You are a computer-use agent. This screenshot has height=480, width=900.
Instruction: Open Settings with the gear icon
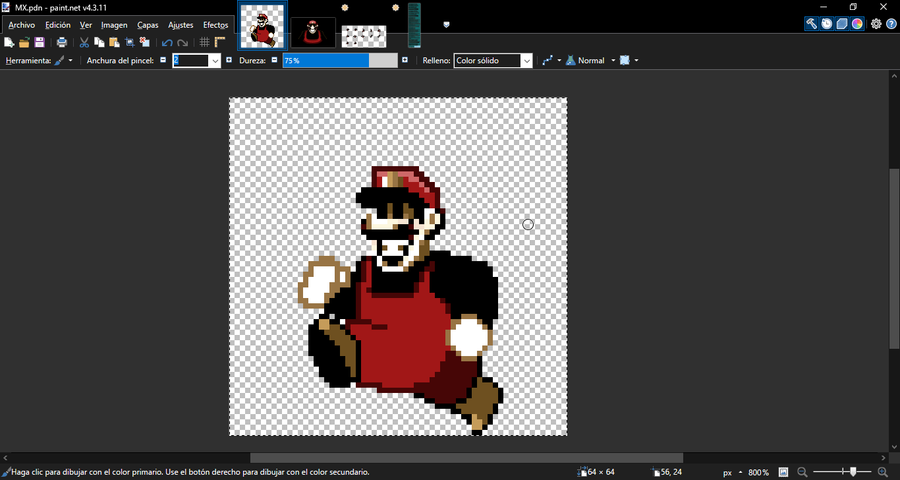click(876, 24)
